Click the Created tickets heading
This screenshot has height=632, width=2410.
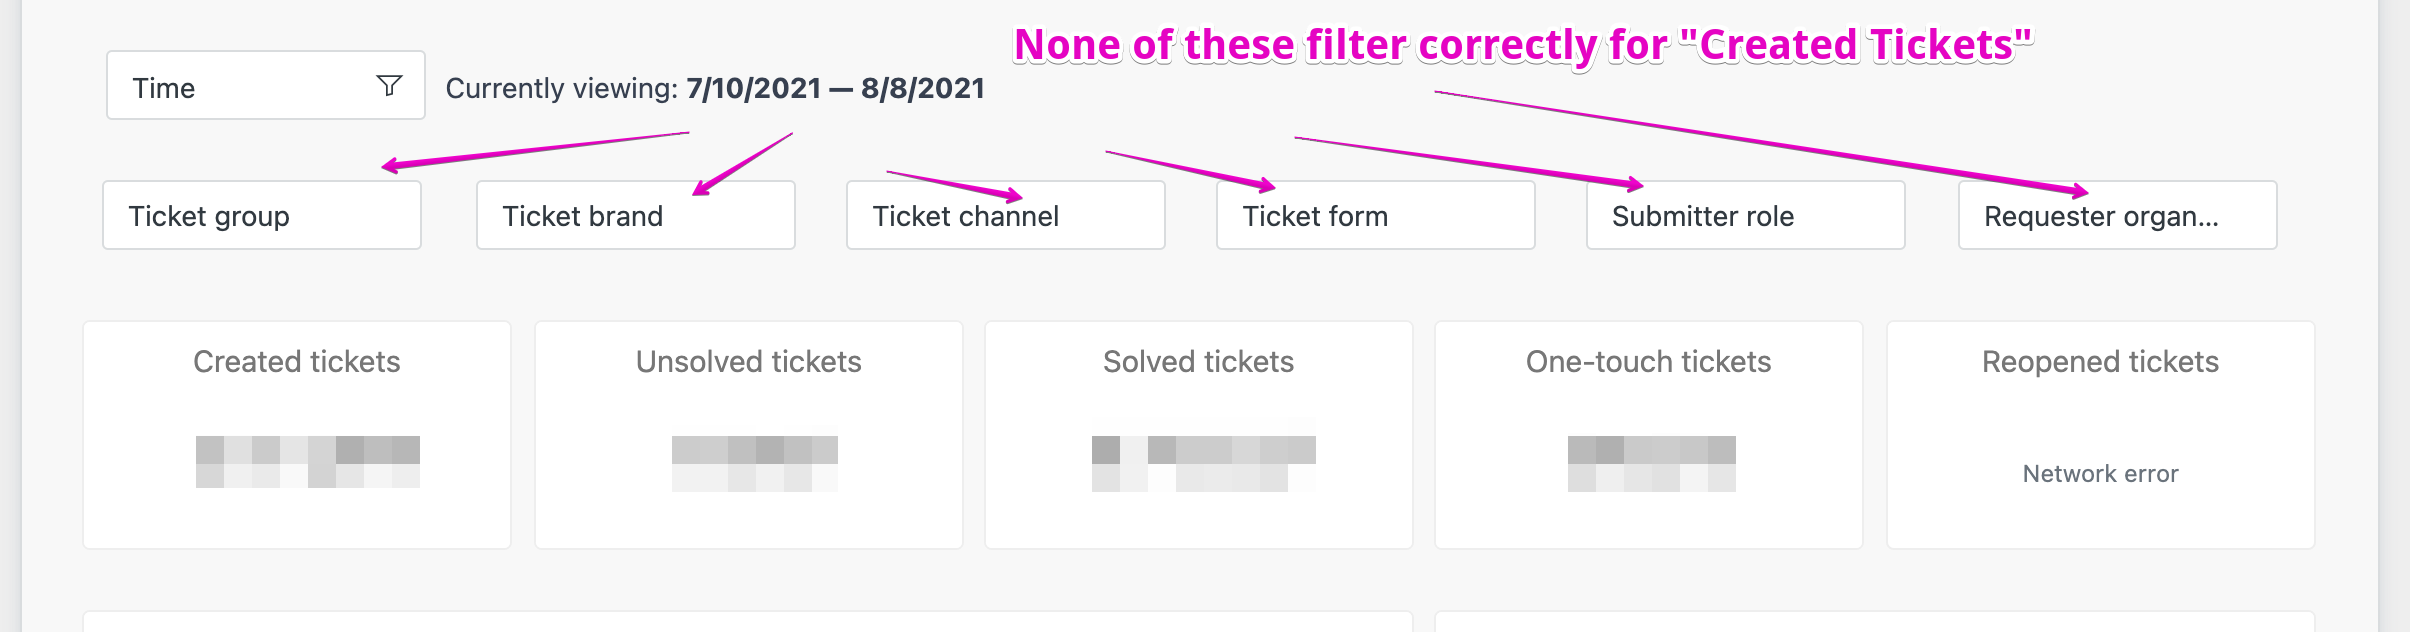click(296, 362)
